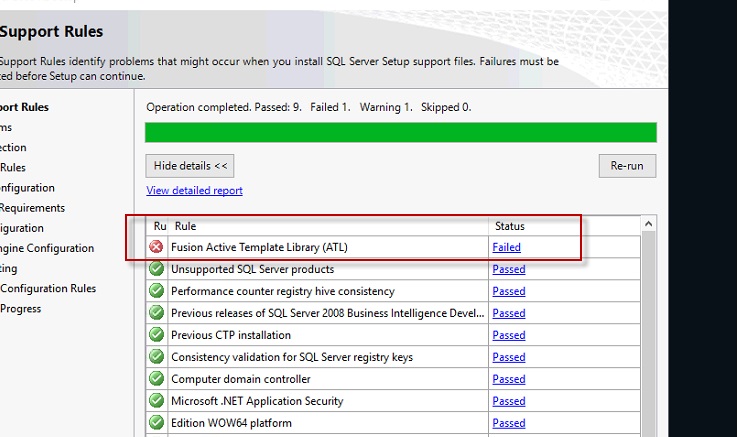
Task: Open Passed link for Performance counter registry hive consistency
Action: (509, 291)
